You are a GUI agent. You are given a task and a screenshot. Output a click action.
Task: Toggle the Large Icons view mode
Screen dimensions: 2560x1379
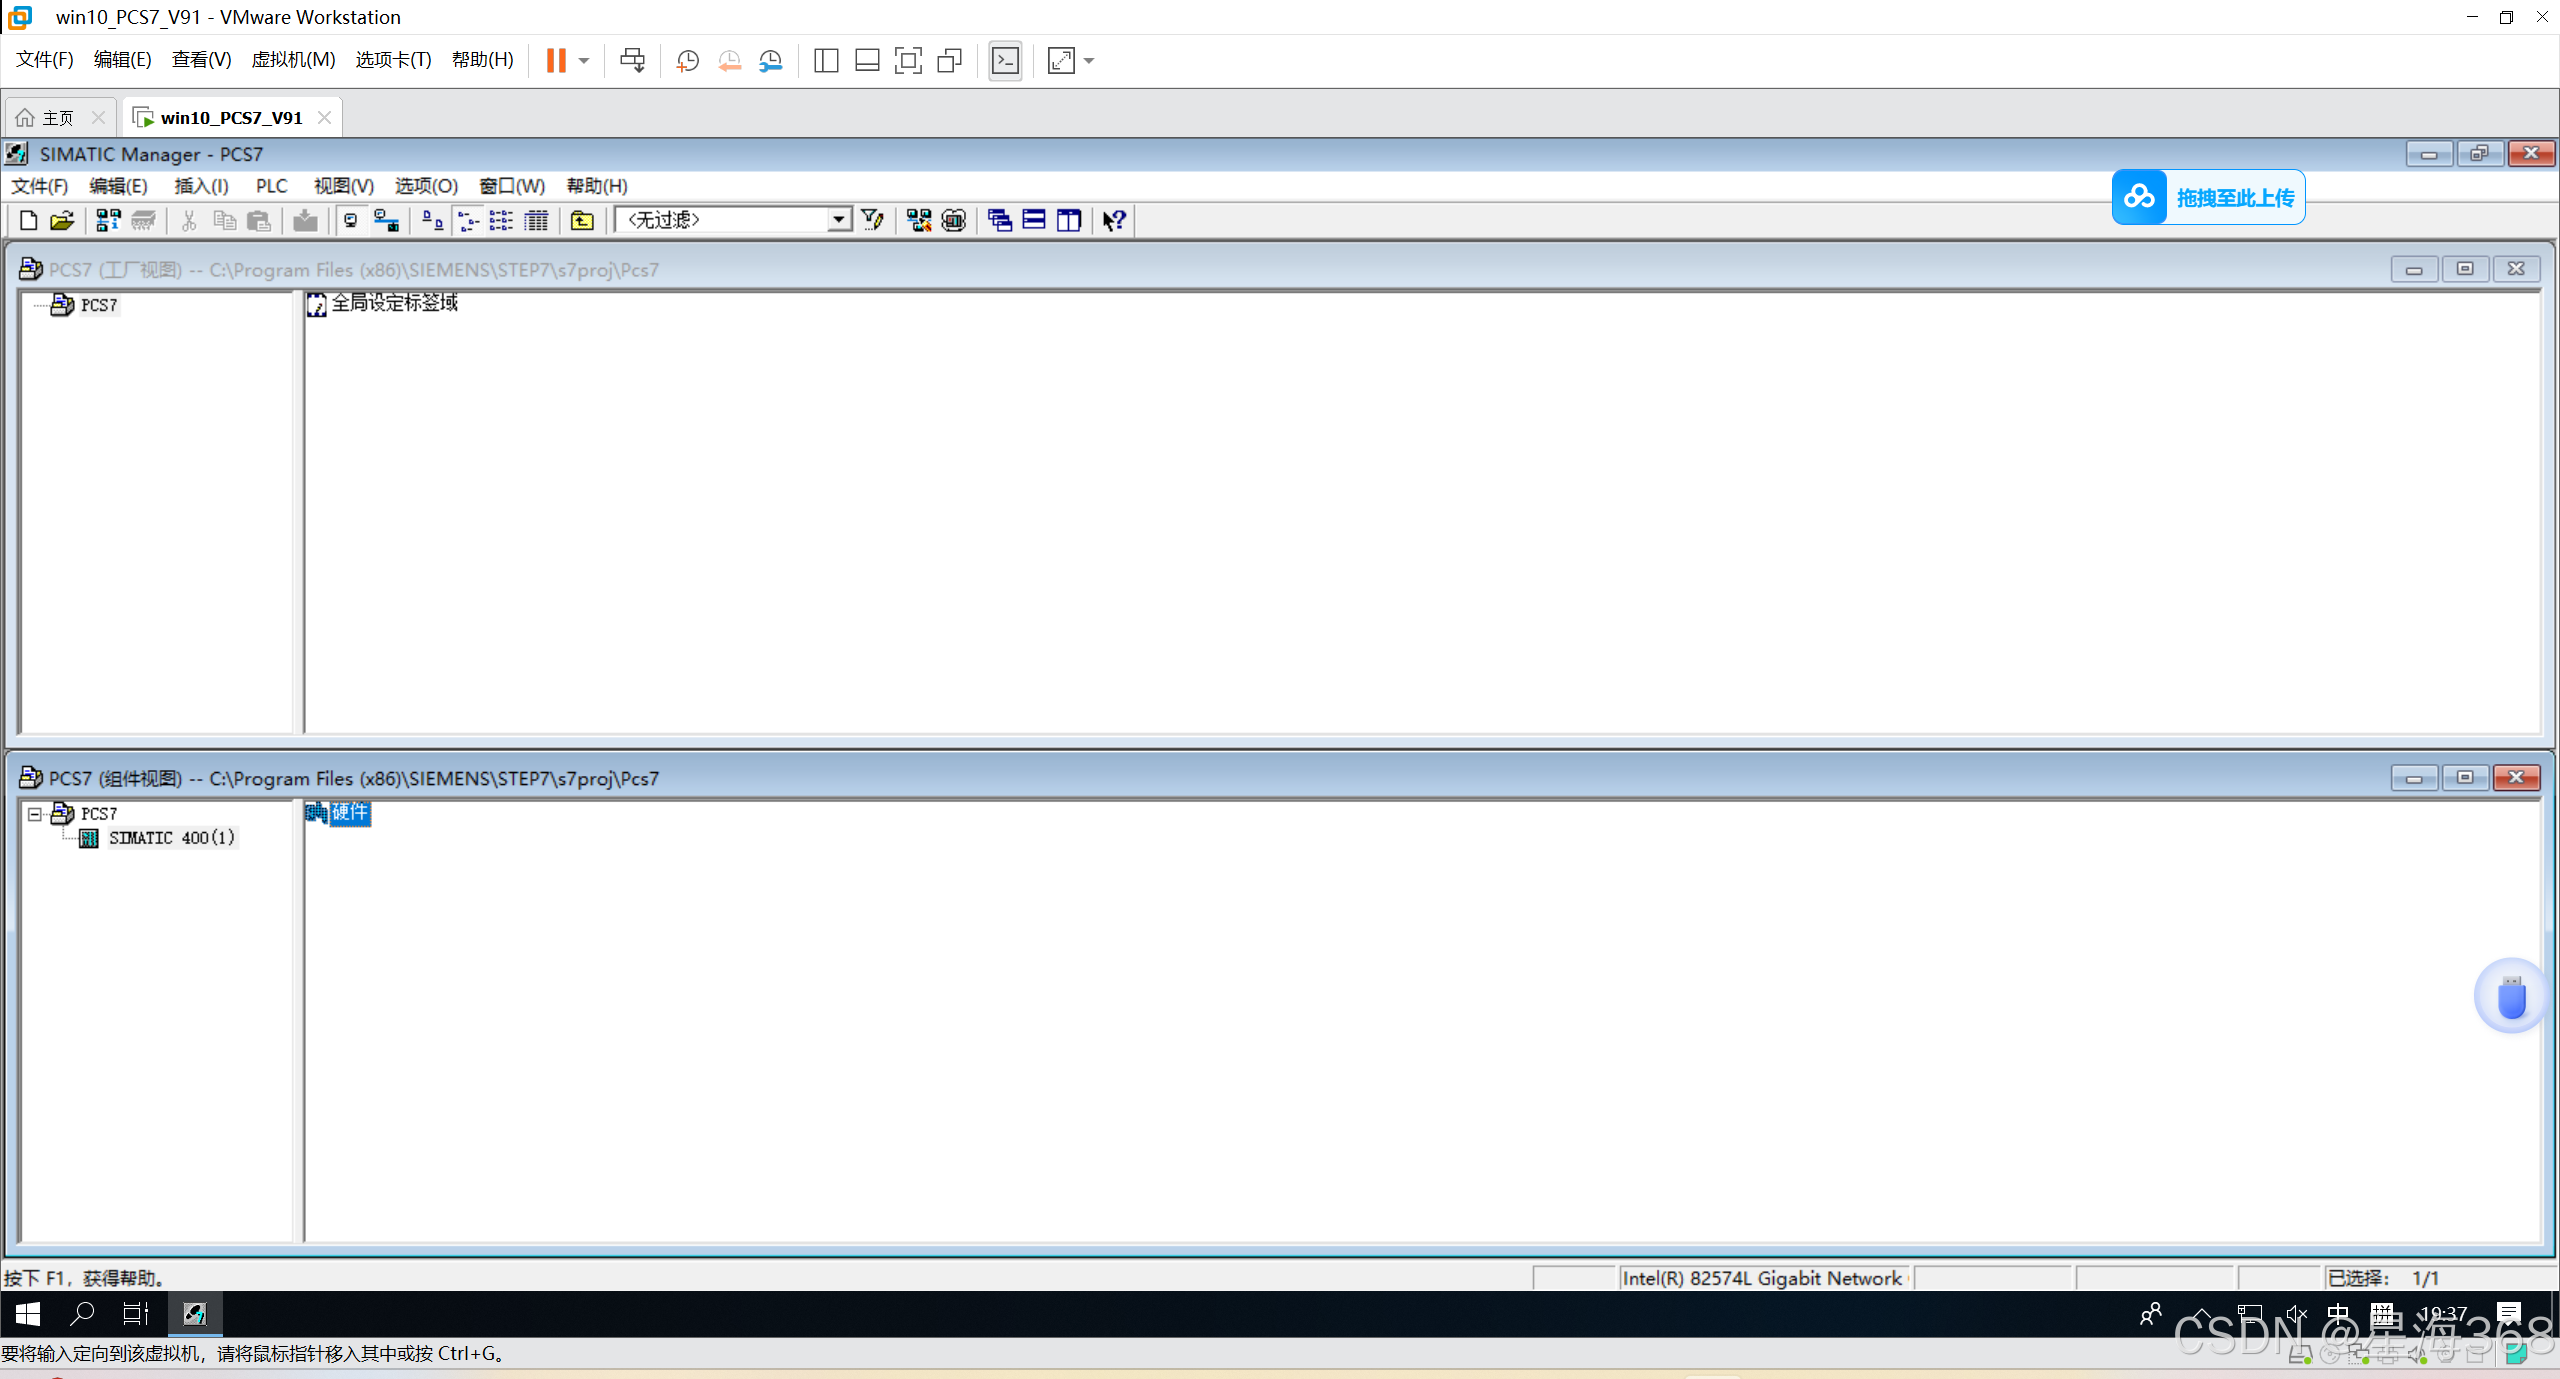[x=432, y=220]
